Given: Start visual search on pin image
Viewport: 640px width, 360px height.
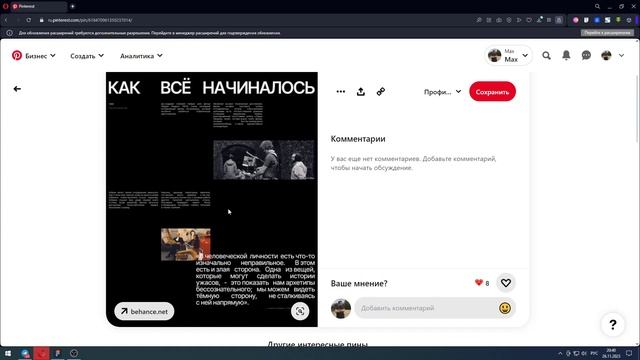Looking at the screenshot, I should [x=300, y=311].
